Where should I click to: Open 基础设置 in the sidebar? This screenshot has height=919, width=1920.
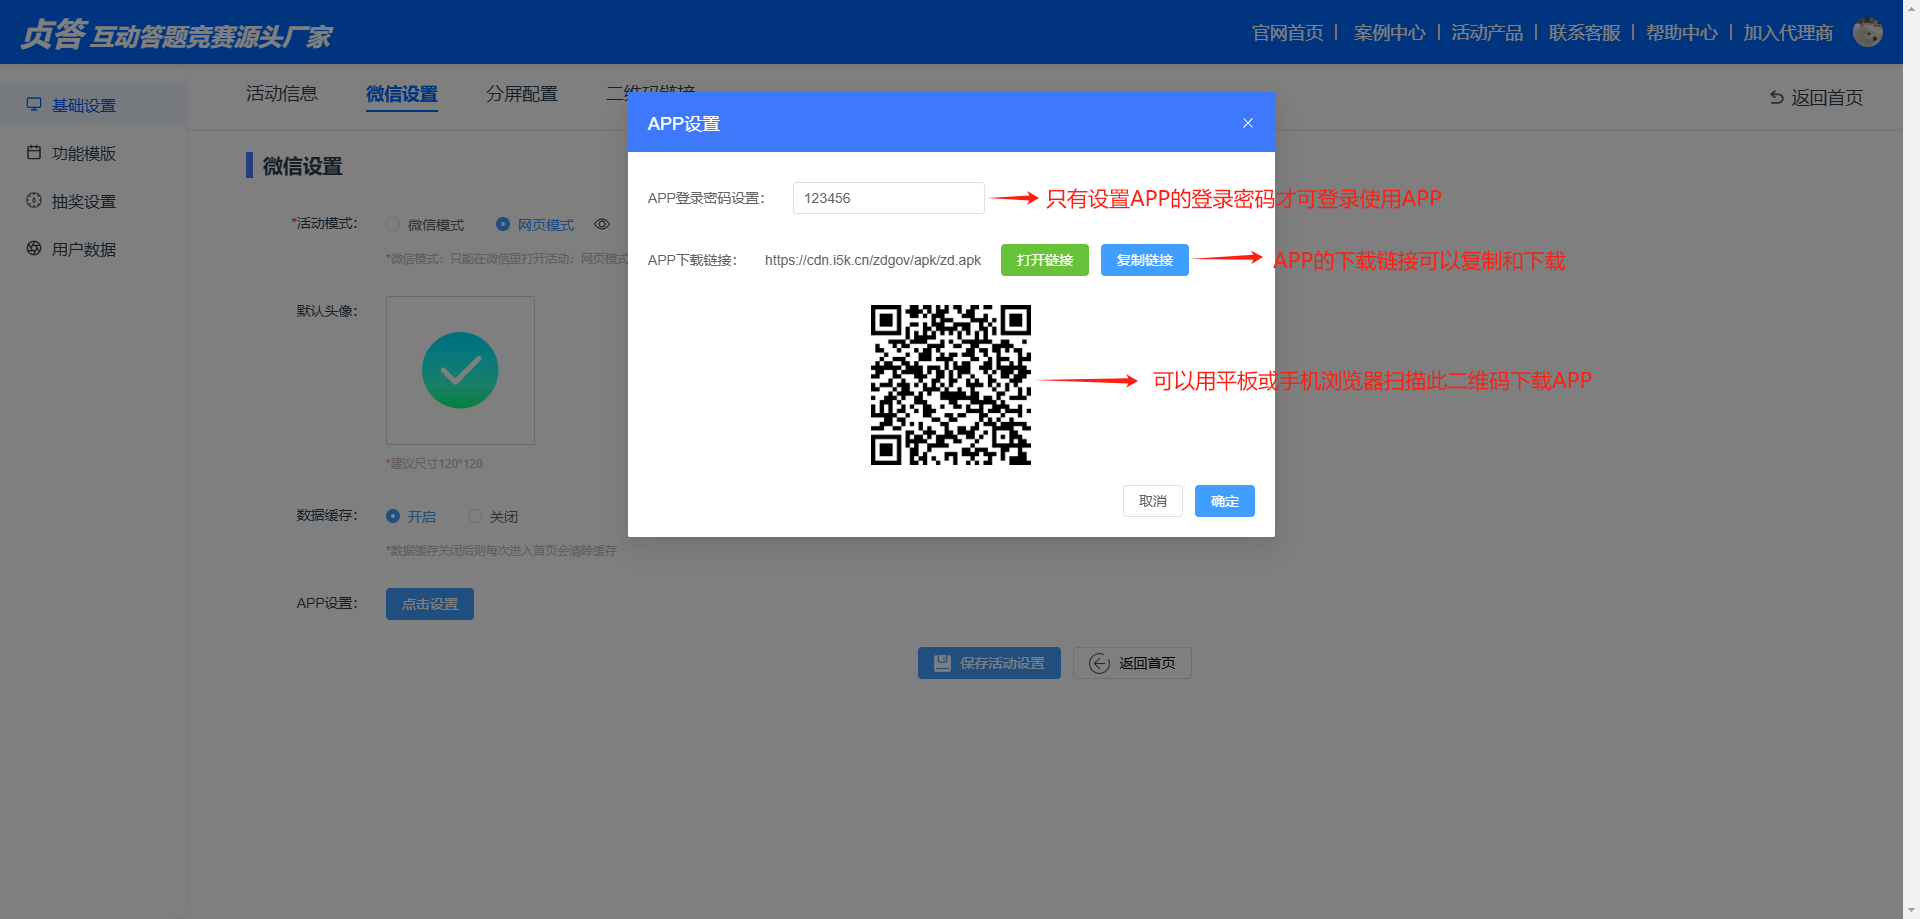(x=93, y=105)
